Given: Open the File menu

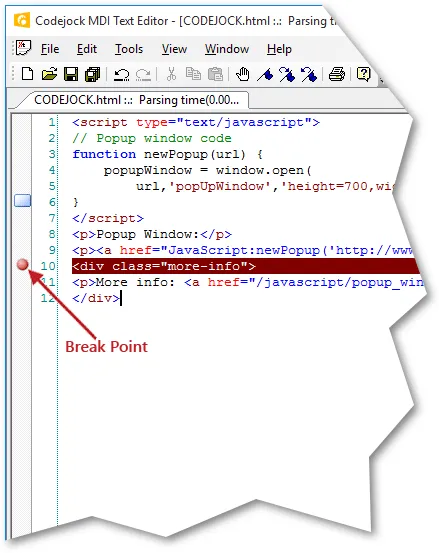Looking at the screenshot, I should click(x=50, y=49).
